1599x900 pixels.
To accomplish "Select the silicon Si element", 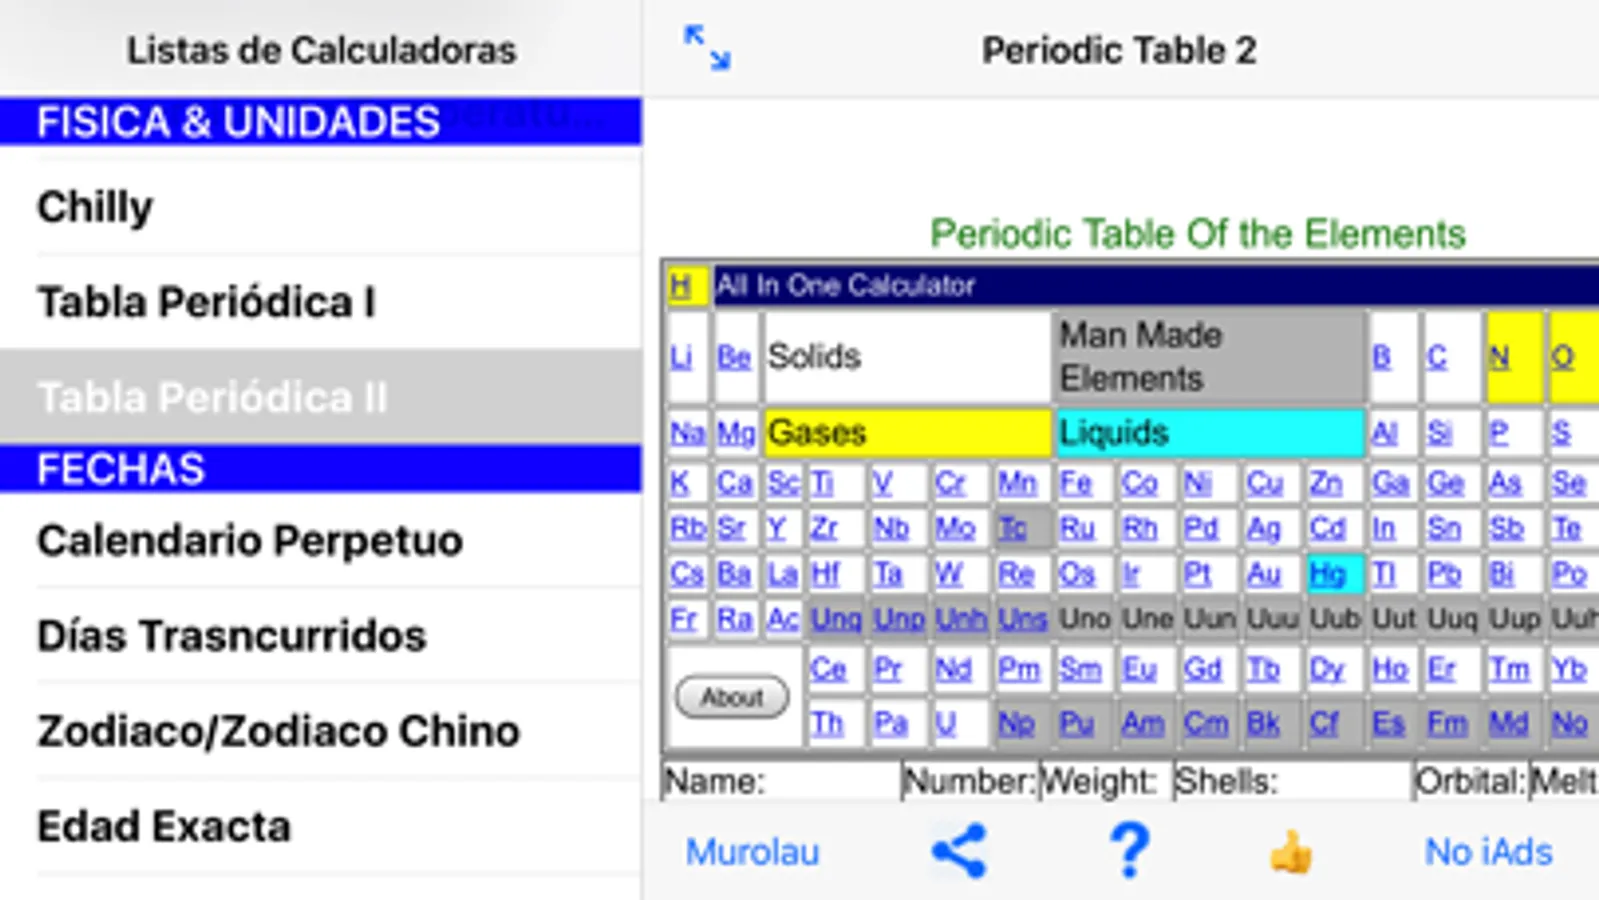I will click(x=1439, y=433).
